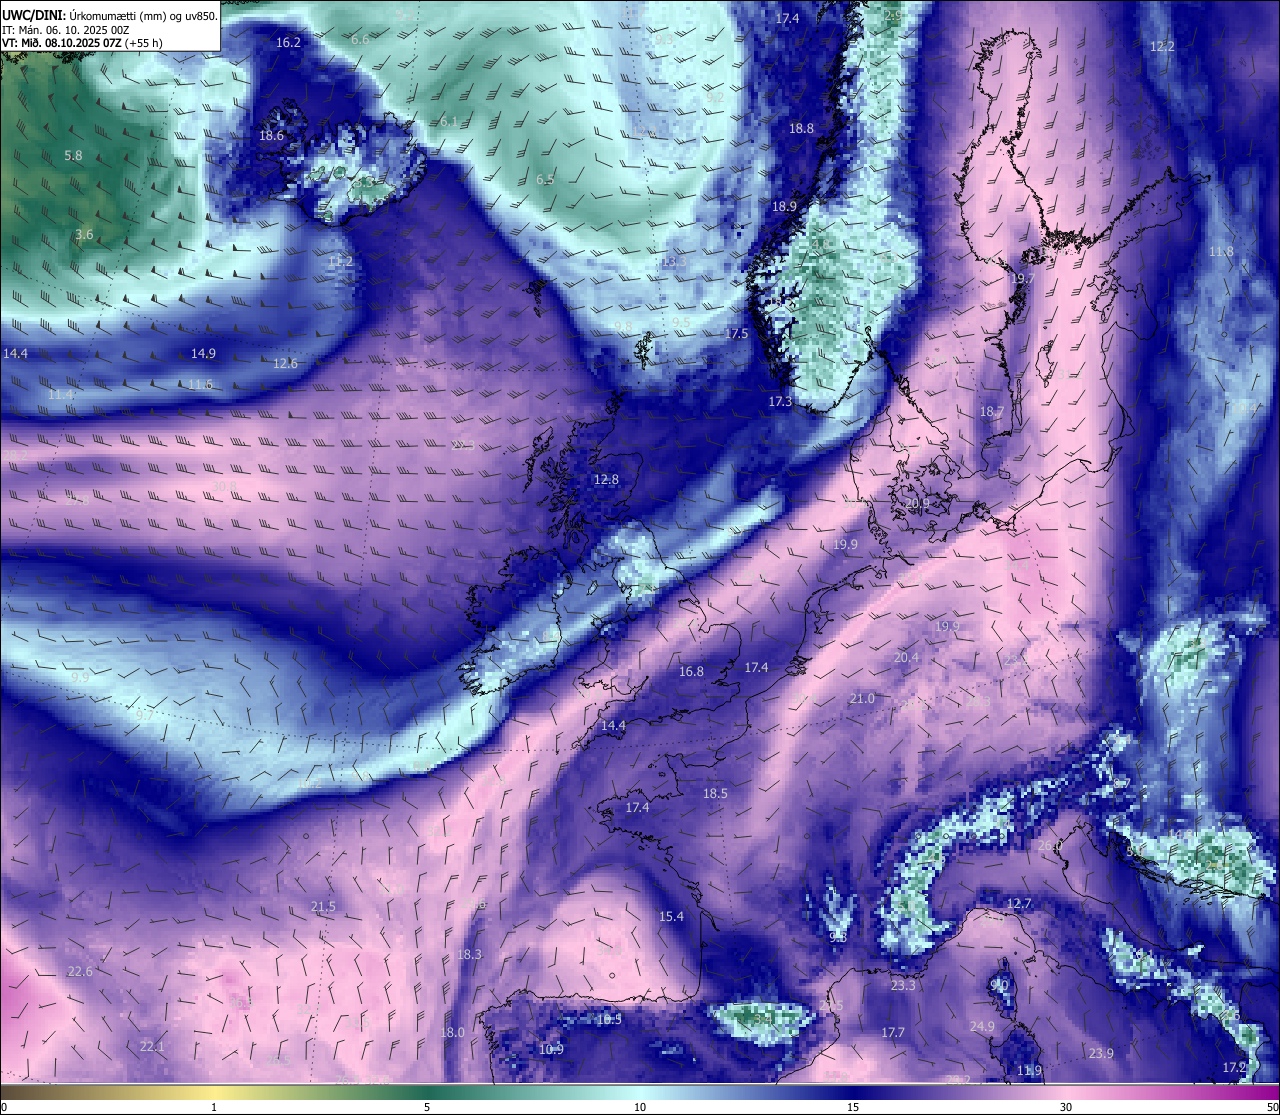Click the color scale label 1
This screenshot has height=1115, width=1280.
(x=214, y=1107)
